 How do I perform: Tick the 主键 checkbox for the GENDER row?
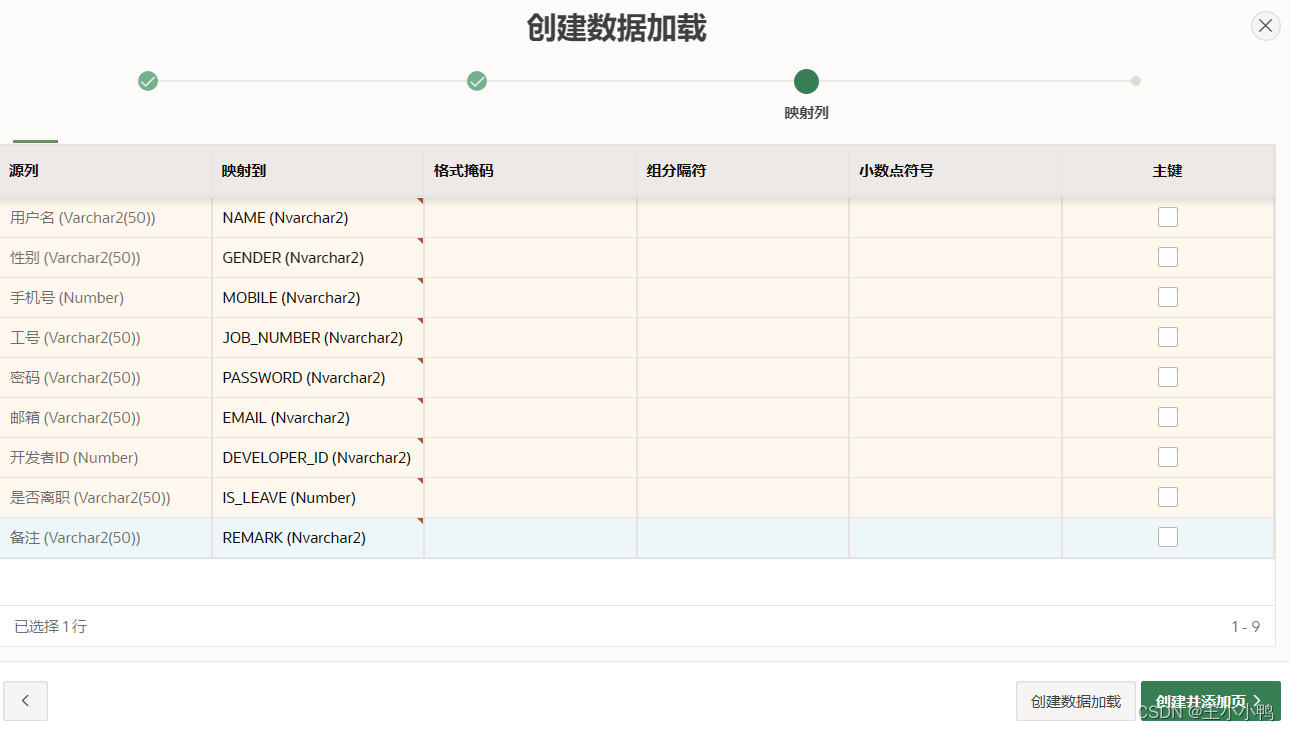click(1167, 257)
